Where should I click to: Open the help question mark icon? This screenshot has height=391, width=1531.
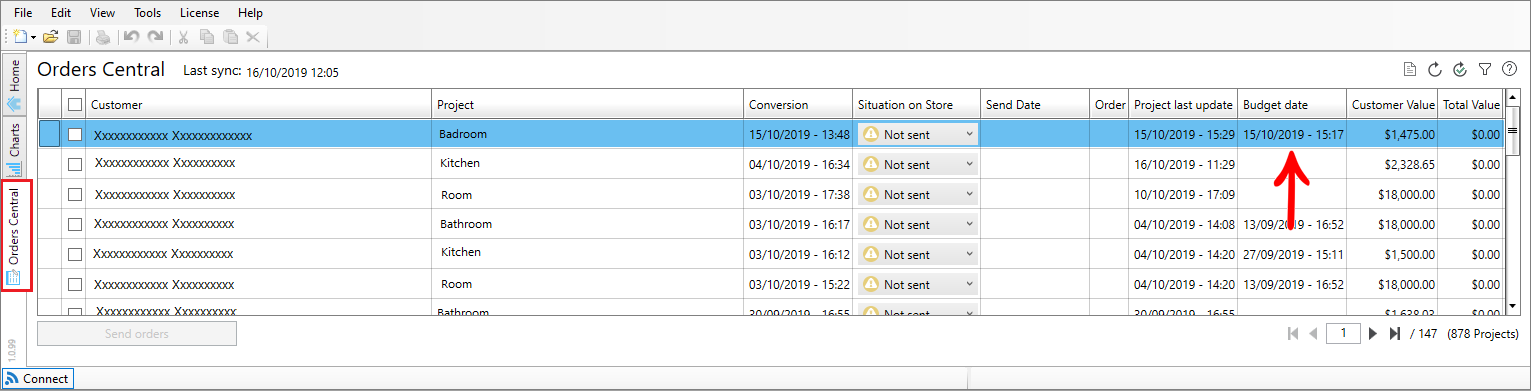click(1510, 69)
